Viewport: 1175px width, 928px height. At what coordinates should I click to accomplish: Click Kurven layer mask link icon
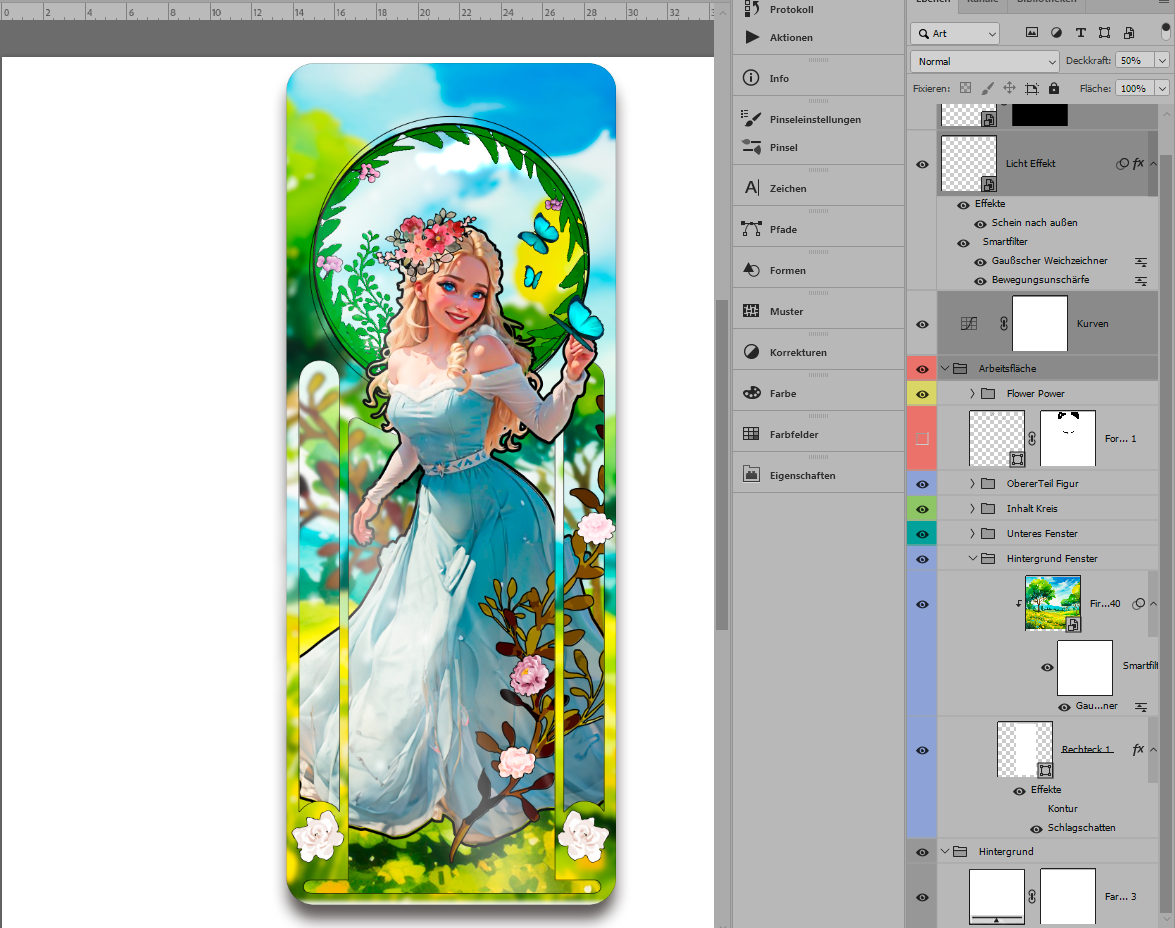click(1003, 323)
